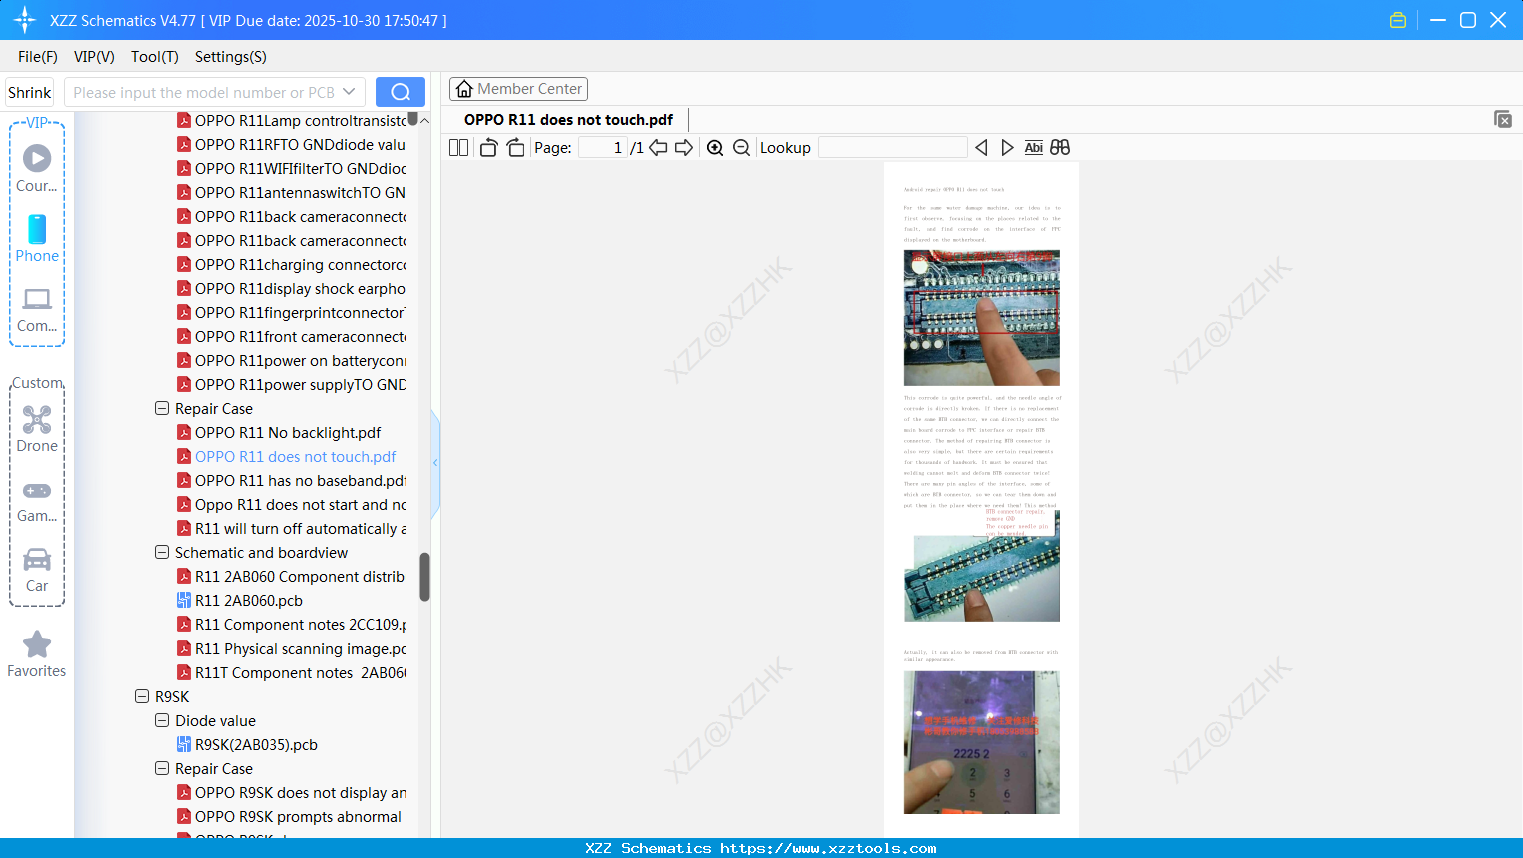Open OPPO R11charging connector file
The width and height of the screenshot is (1523, 858).
click(300, 265)
